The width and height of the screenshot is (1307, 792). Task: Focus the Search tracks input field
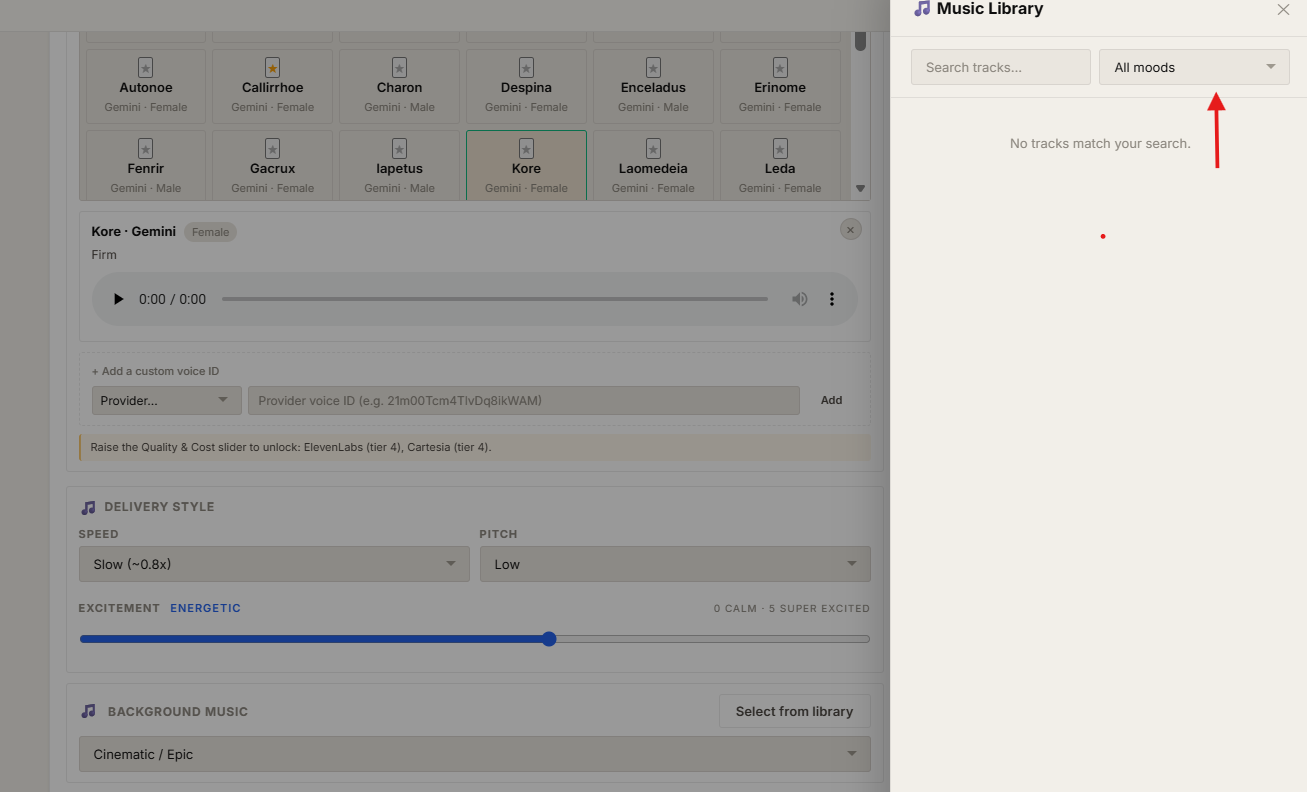[1000, 67]
